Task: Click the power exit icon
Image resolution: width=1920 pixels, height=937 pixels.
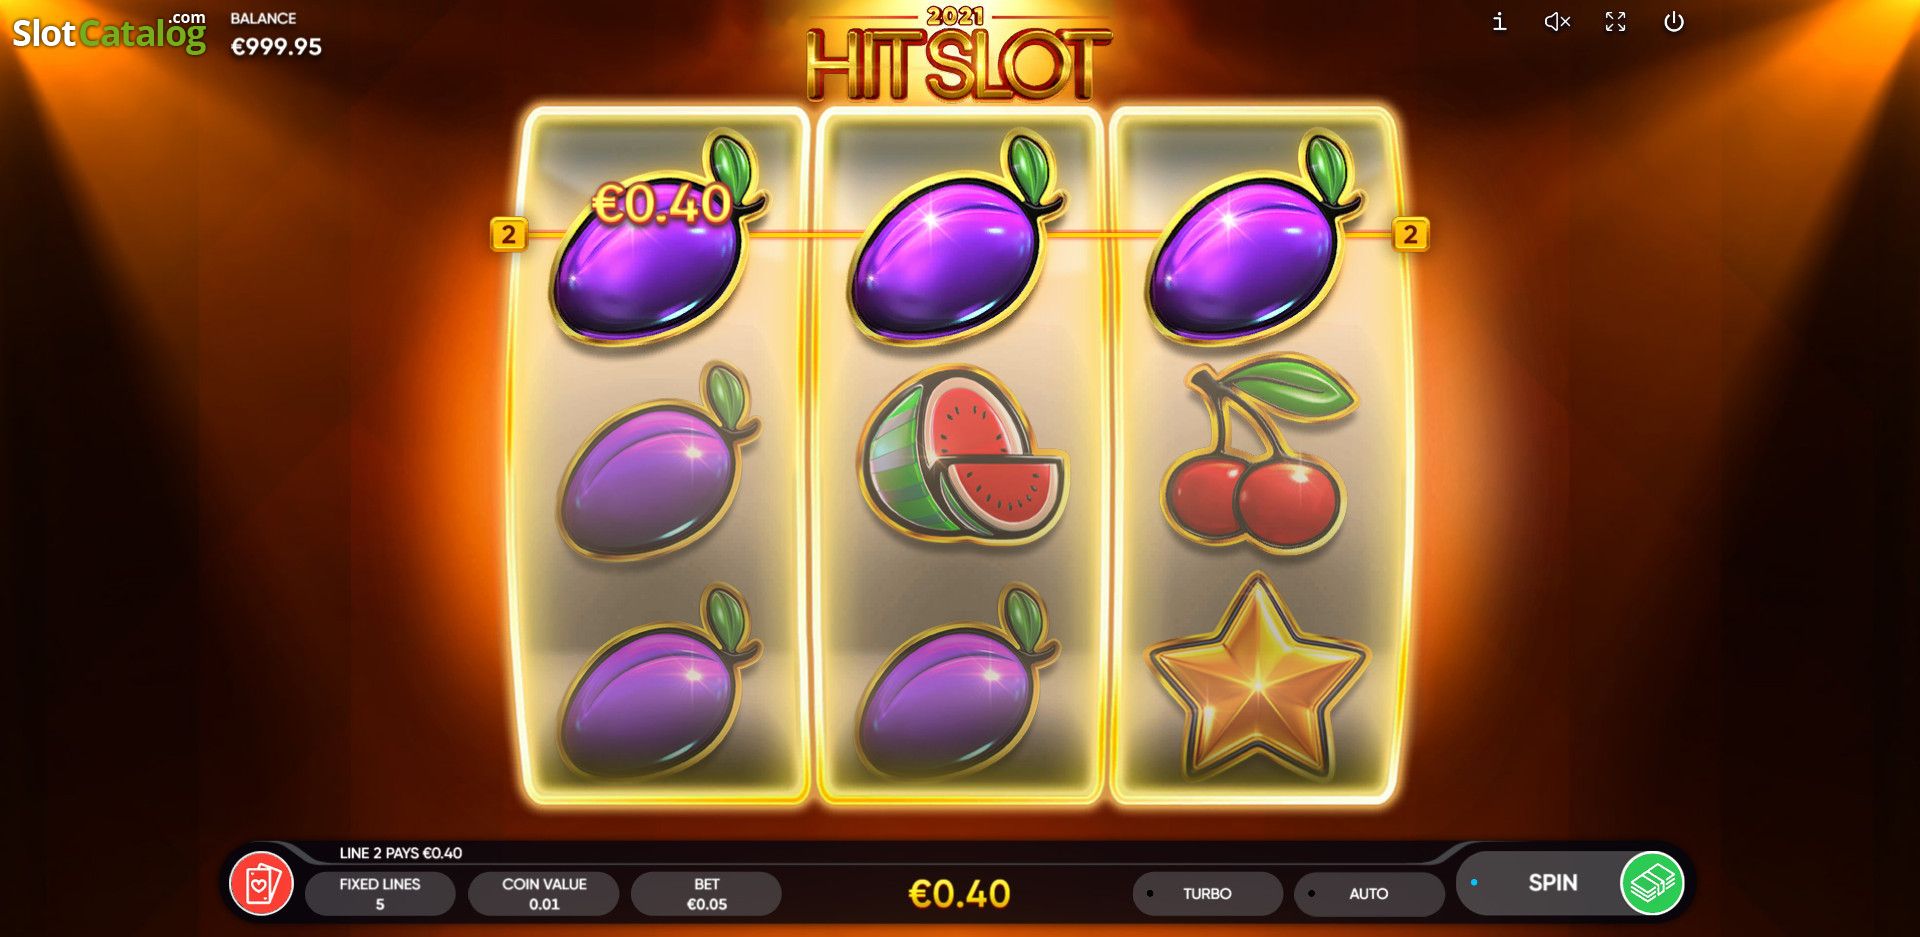Action: pyautogui.click(x=1673, y=22)
